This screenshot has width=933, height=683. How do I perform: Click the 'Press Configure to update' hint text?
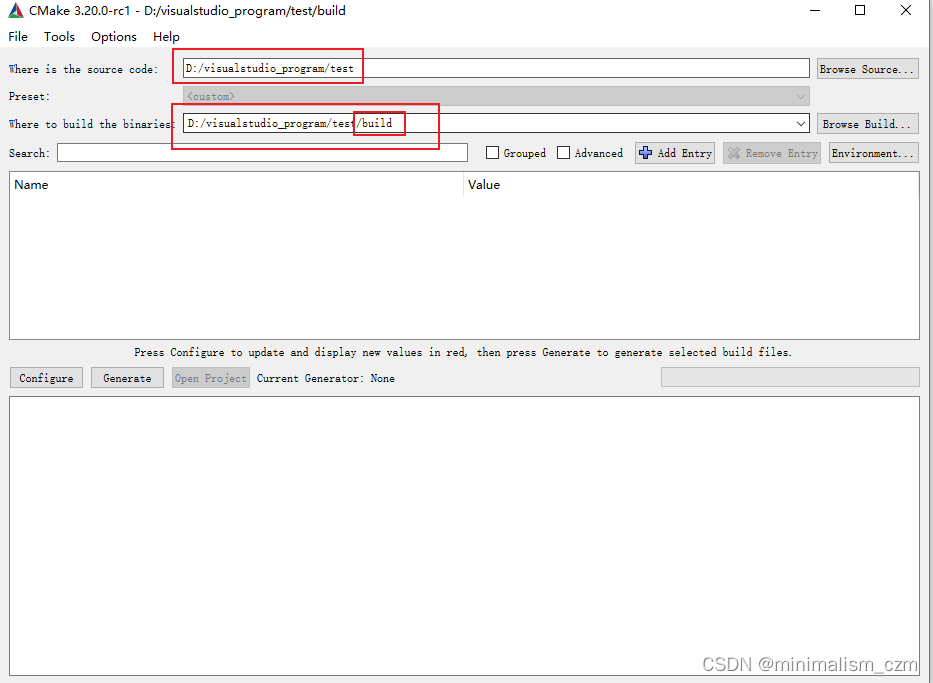(x=463, y=352)
